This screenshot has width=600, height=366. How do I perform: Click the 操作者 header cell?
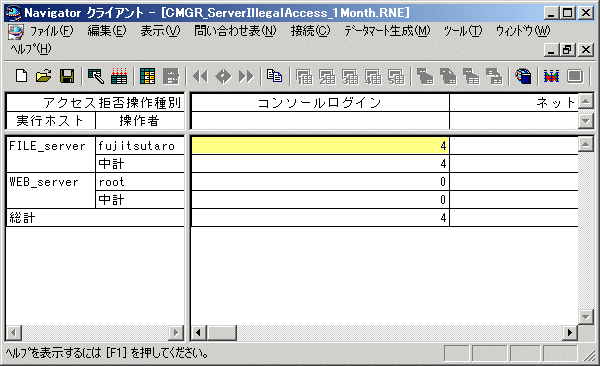[140, 121]
